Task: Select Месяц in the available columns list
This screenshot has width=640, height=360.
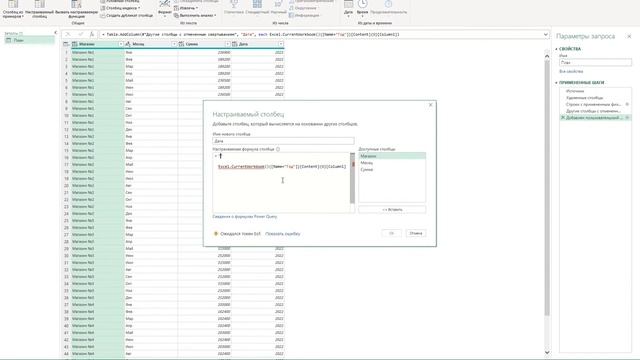Action: click(x=392, y=162)
